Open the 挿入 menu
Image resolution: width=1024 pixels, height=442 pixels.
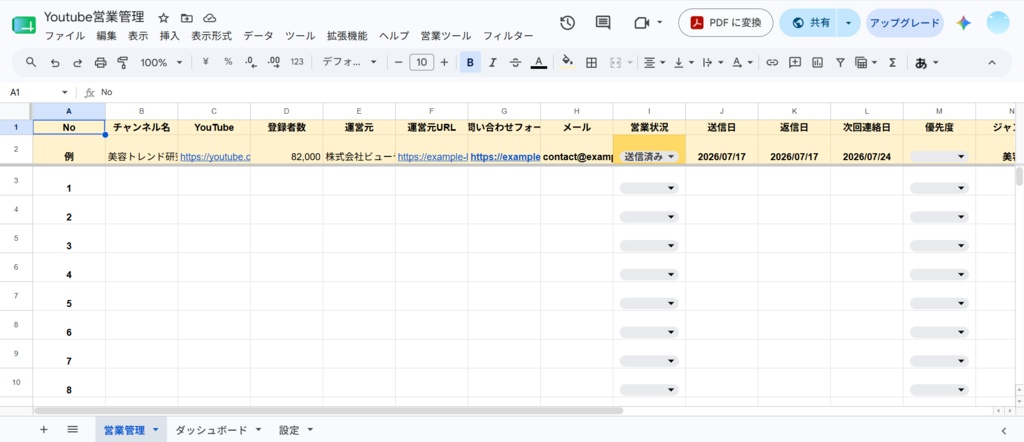pos(170,37)
